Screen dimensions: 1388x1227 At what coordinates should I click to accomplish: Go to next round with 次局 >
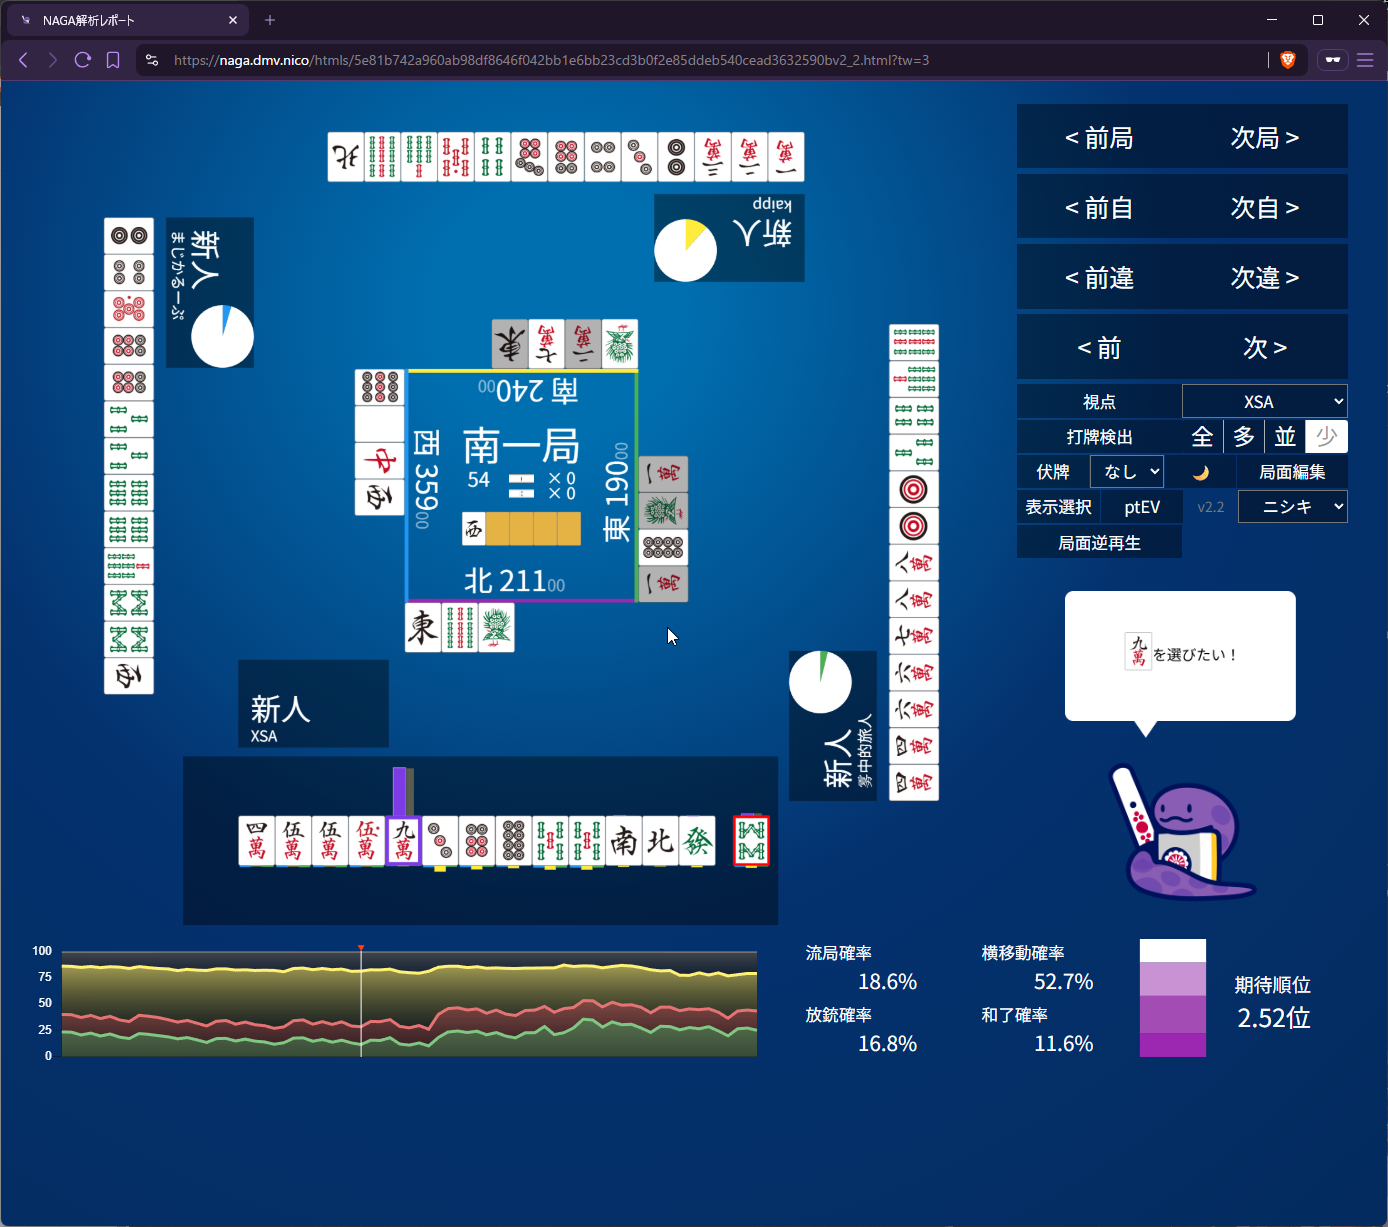1264,137
